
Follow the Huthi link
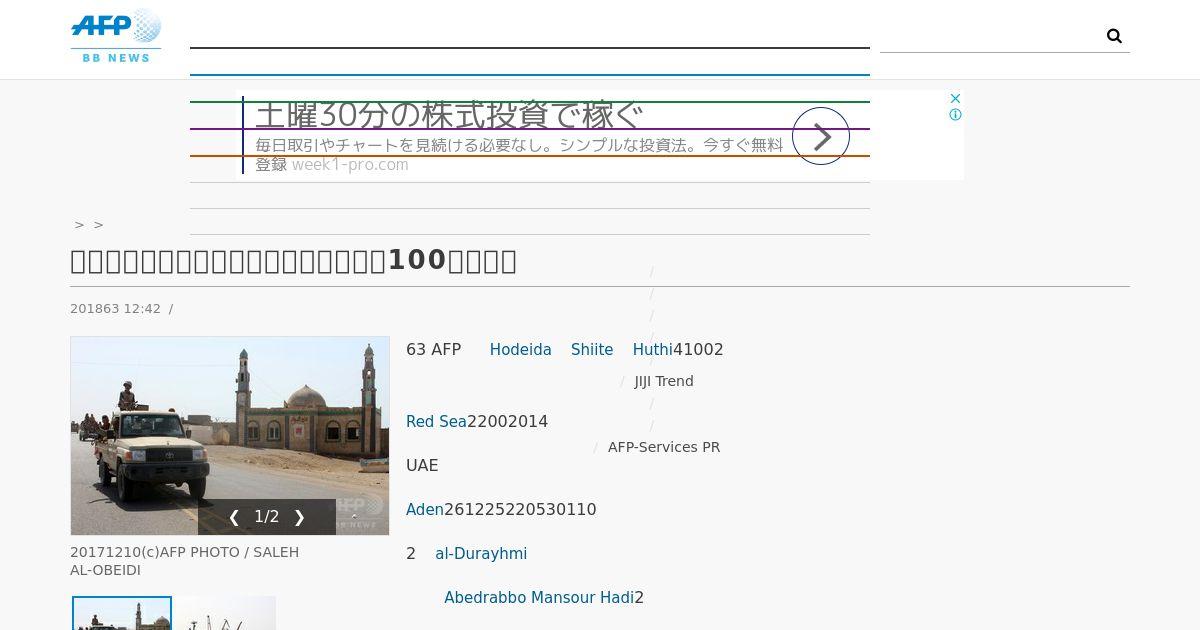(x=653, y=350)
